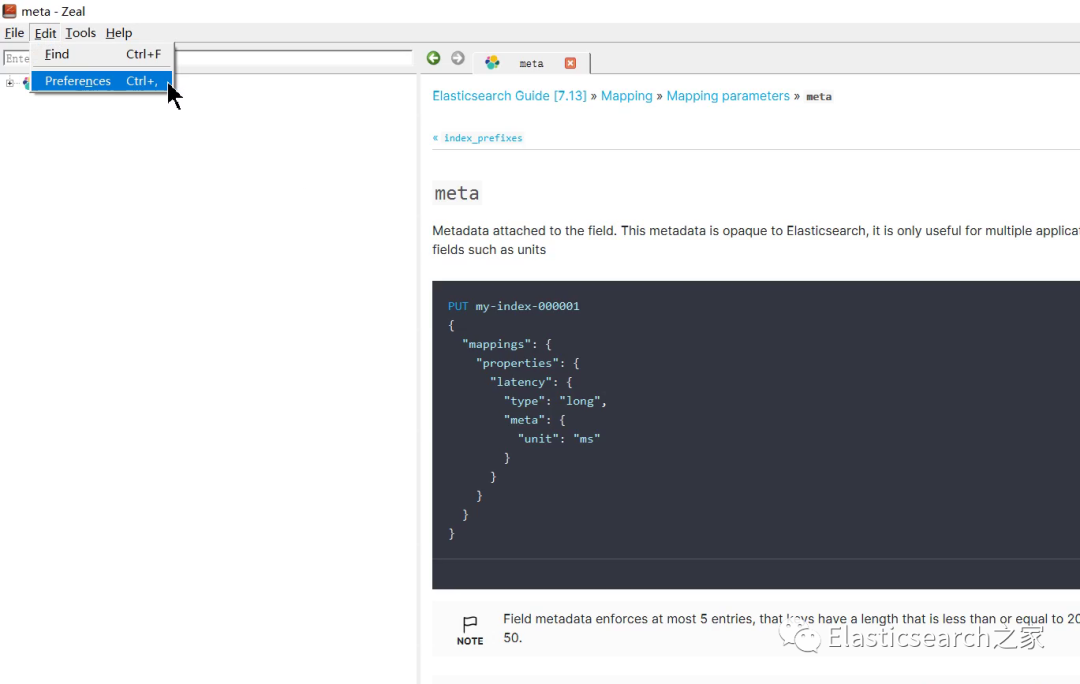Close the meta tab
This screenshot has height=684, width=1080.
570,63
